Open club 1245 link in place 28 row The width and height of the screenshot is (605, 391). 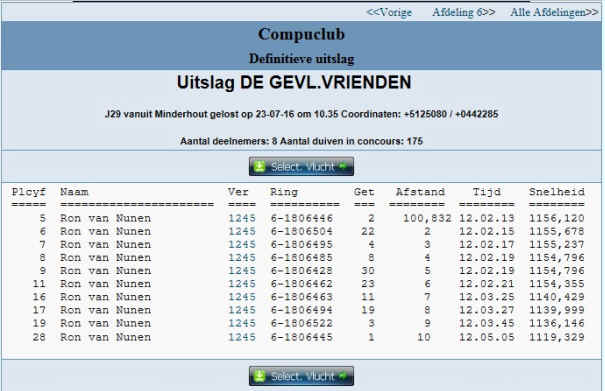click(x=242, y=337)
